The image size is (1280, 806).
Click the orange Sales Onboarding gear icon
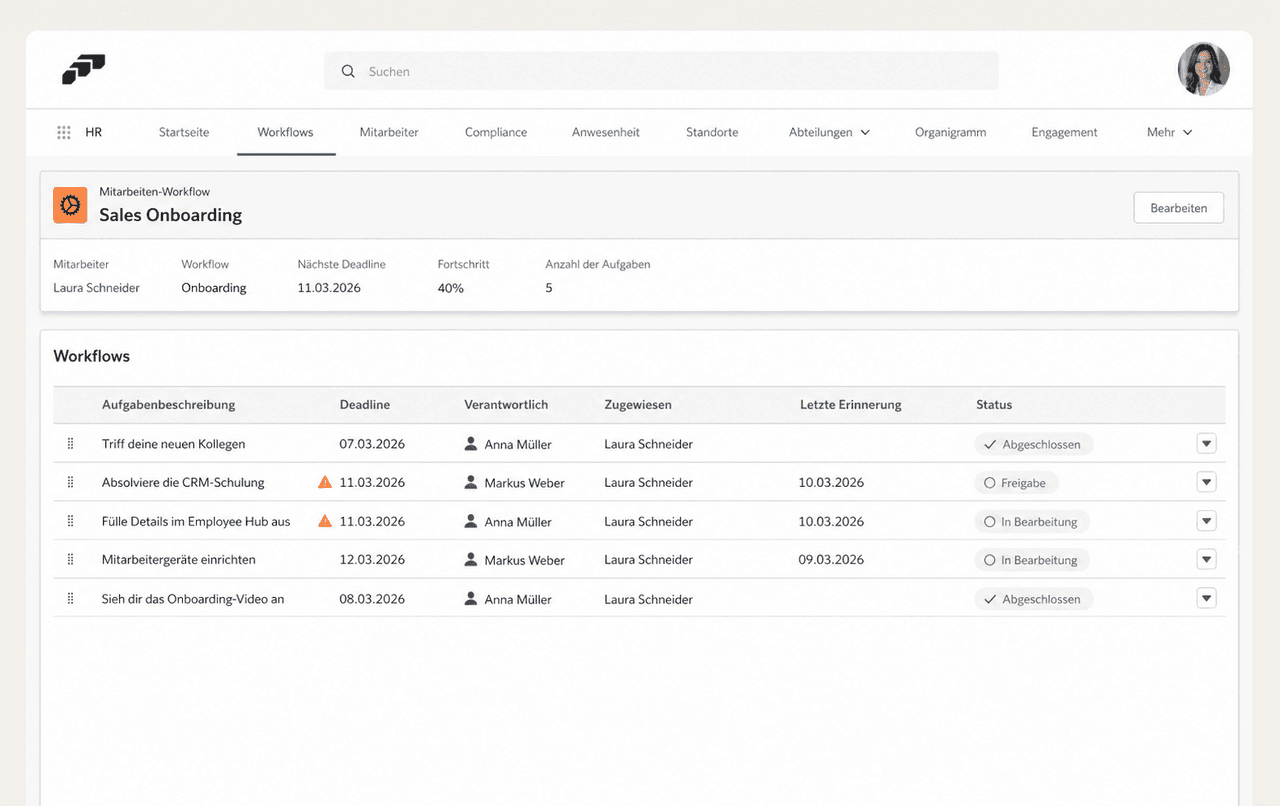(70, 205)
